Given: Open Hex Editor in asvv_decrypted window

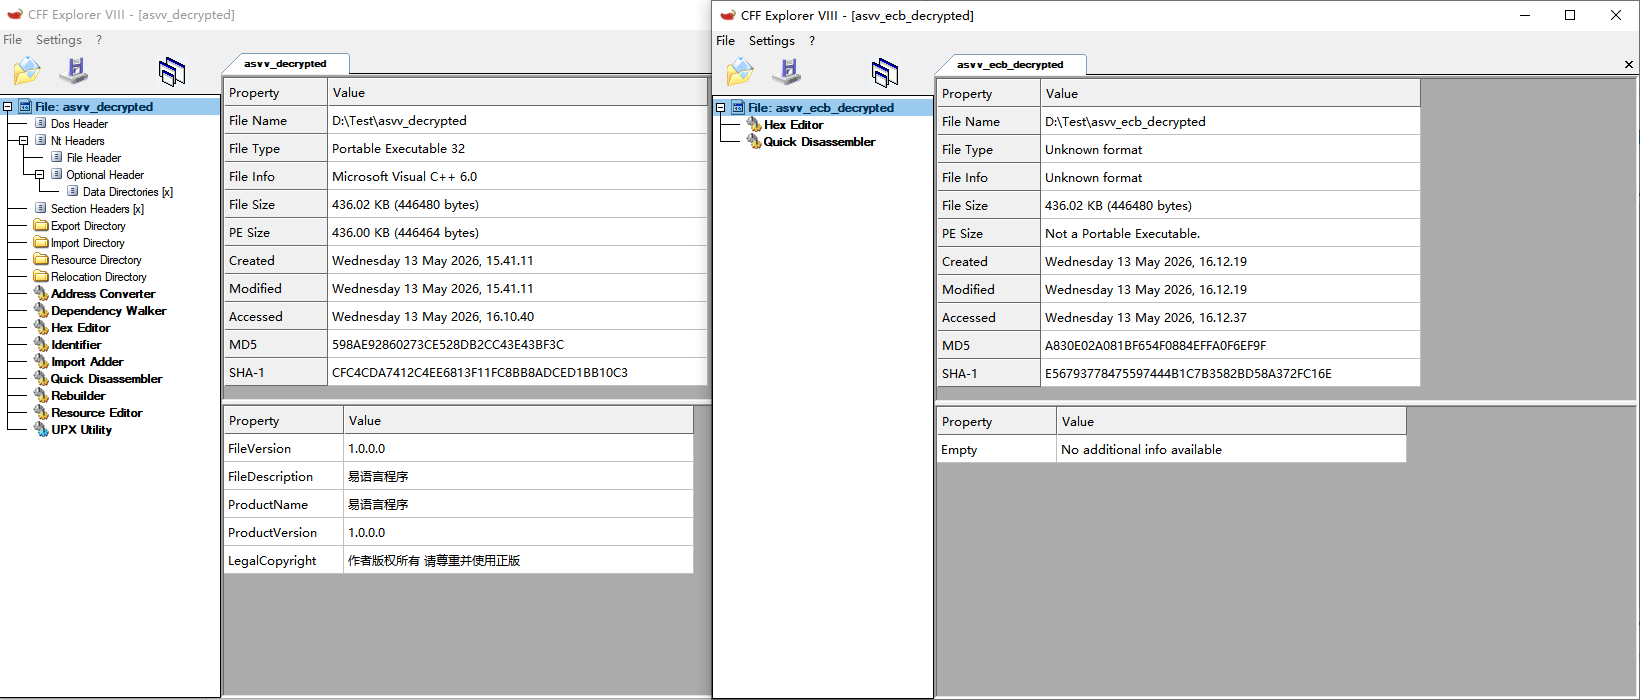Looking at the screenshot, I should click(80, 328).
